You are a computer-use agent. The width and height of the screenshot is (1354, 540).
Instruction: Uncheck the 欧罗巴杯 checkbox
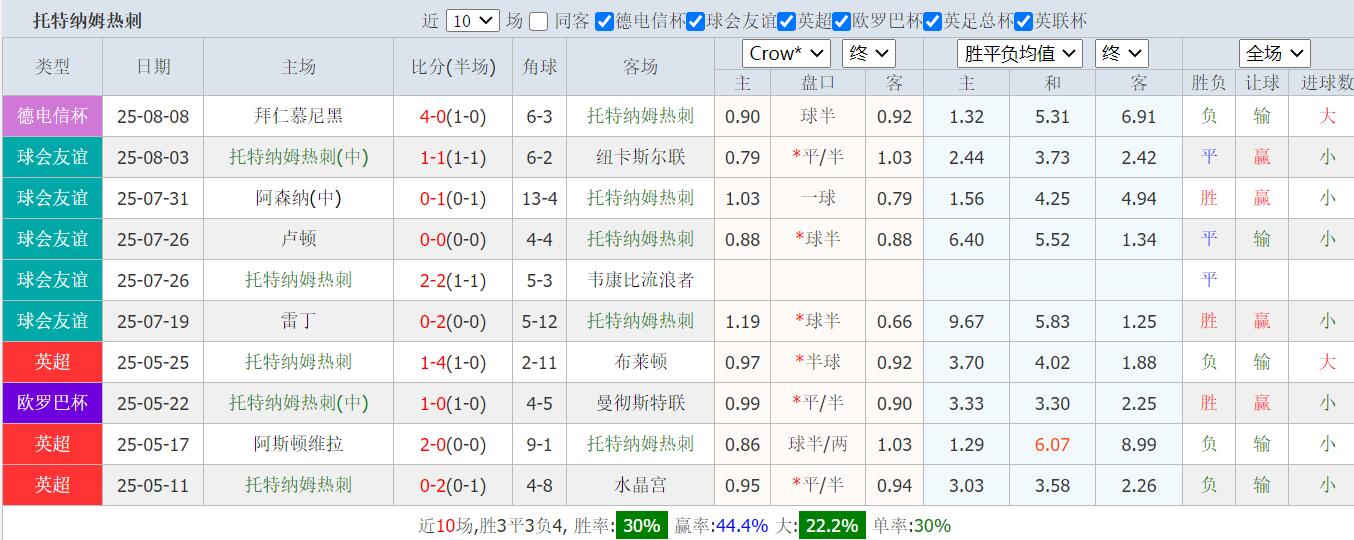tap(842, 21)
